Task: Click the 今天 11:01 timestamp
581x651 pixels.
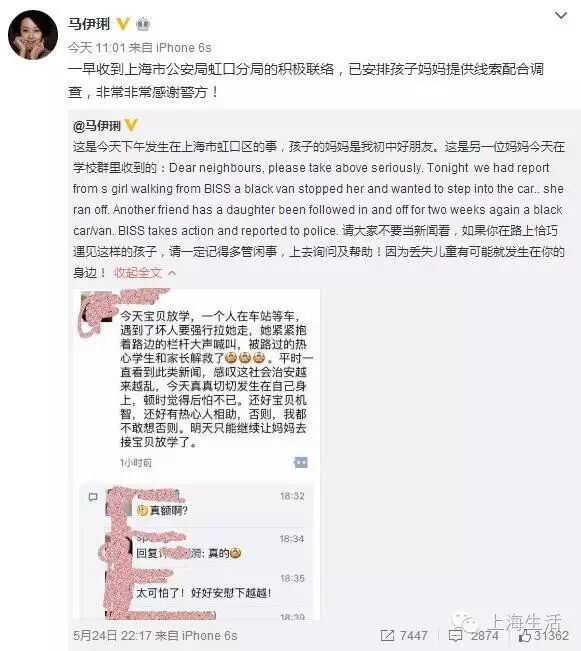Action: (x=96, y=48)
